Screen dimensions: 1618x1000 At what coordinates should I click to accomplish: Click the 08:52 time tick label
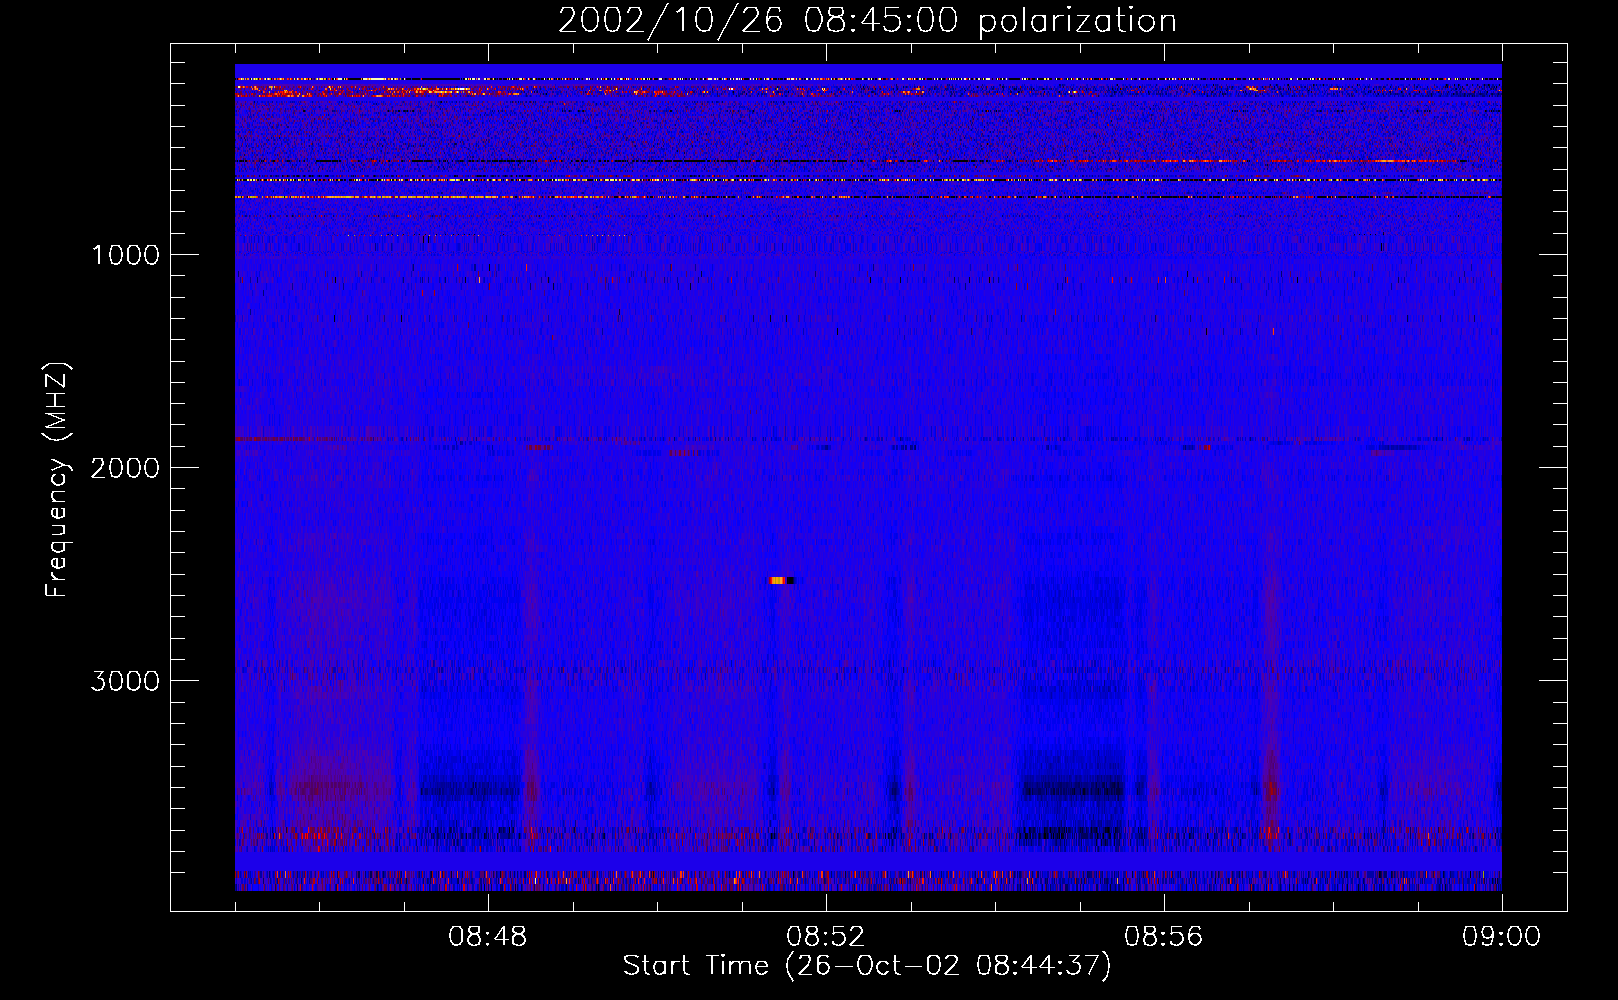point(825,937)
